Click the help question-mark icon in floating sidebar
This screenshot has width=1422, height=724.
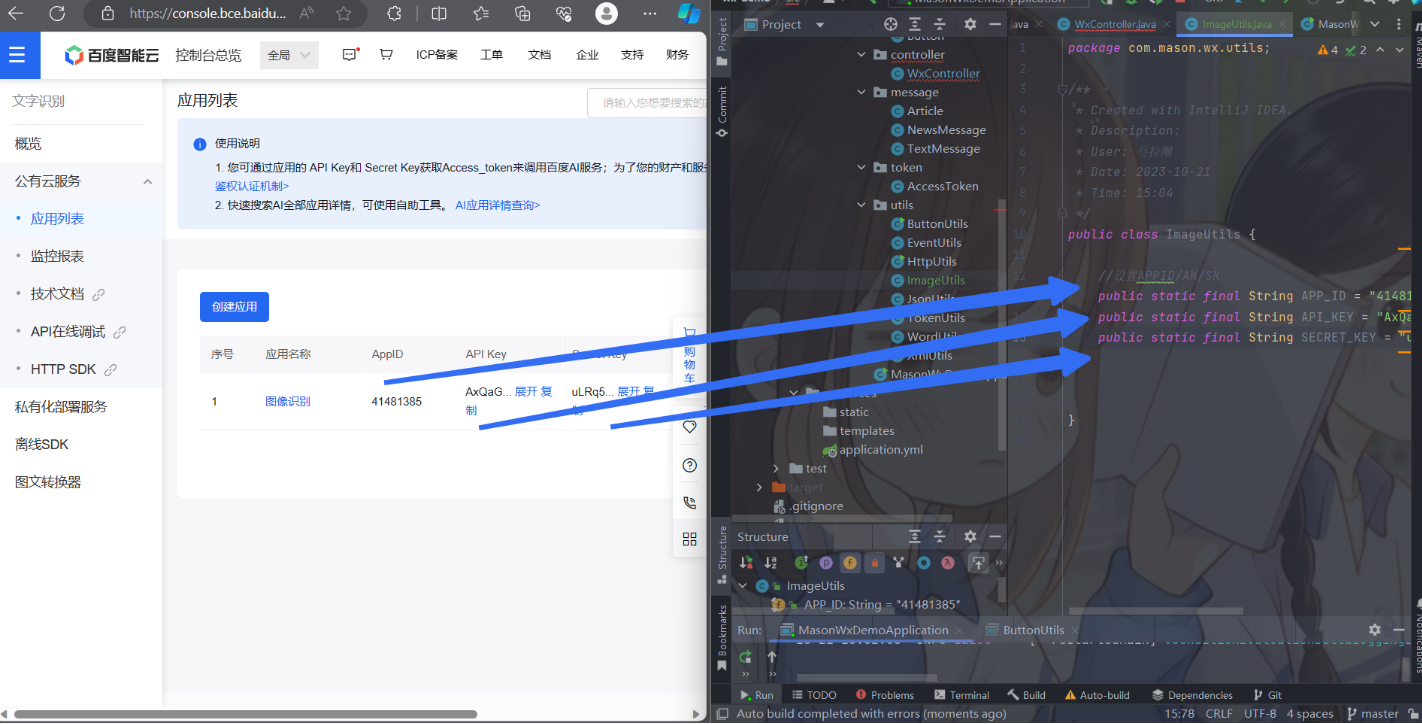click(689, 465)
